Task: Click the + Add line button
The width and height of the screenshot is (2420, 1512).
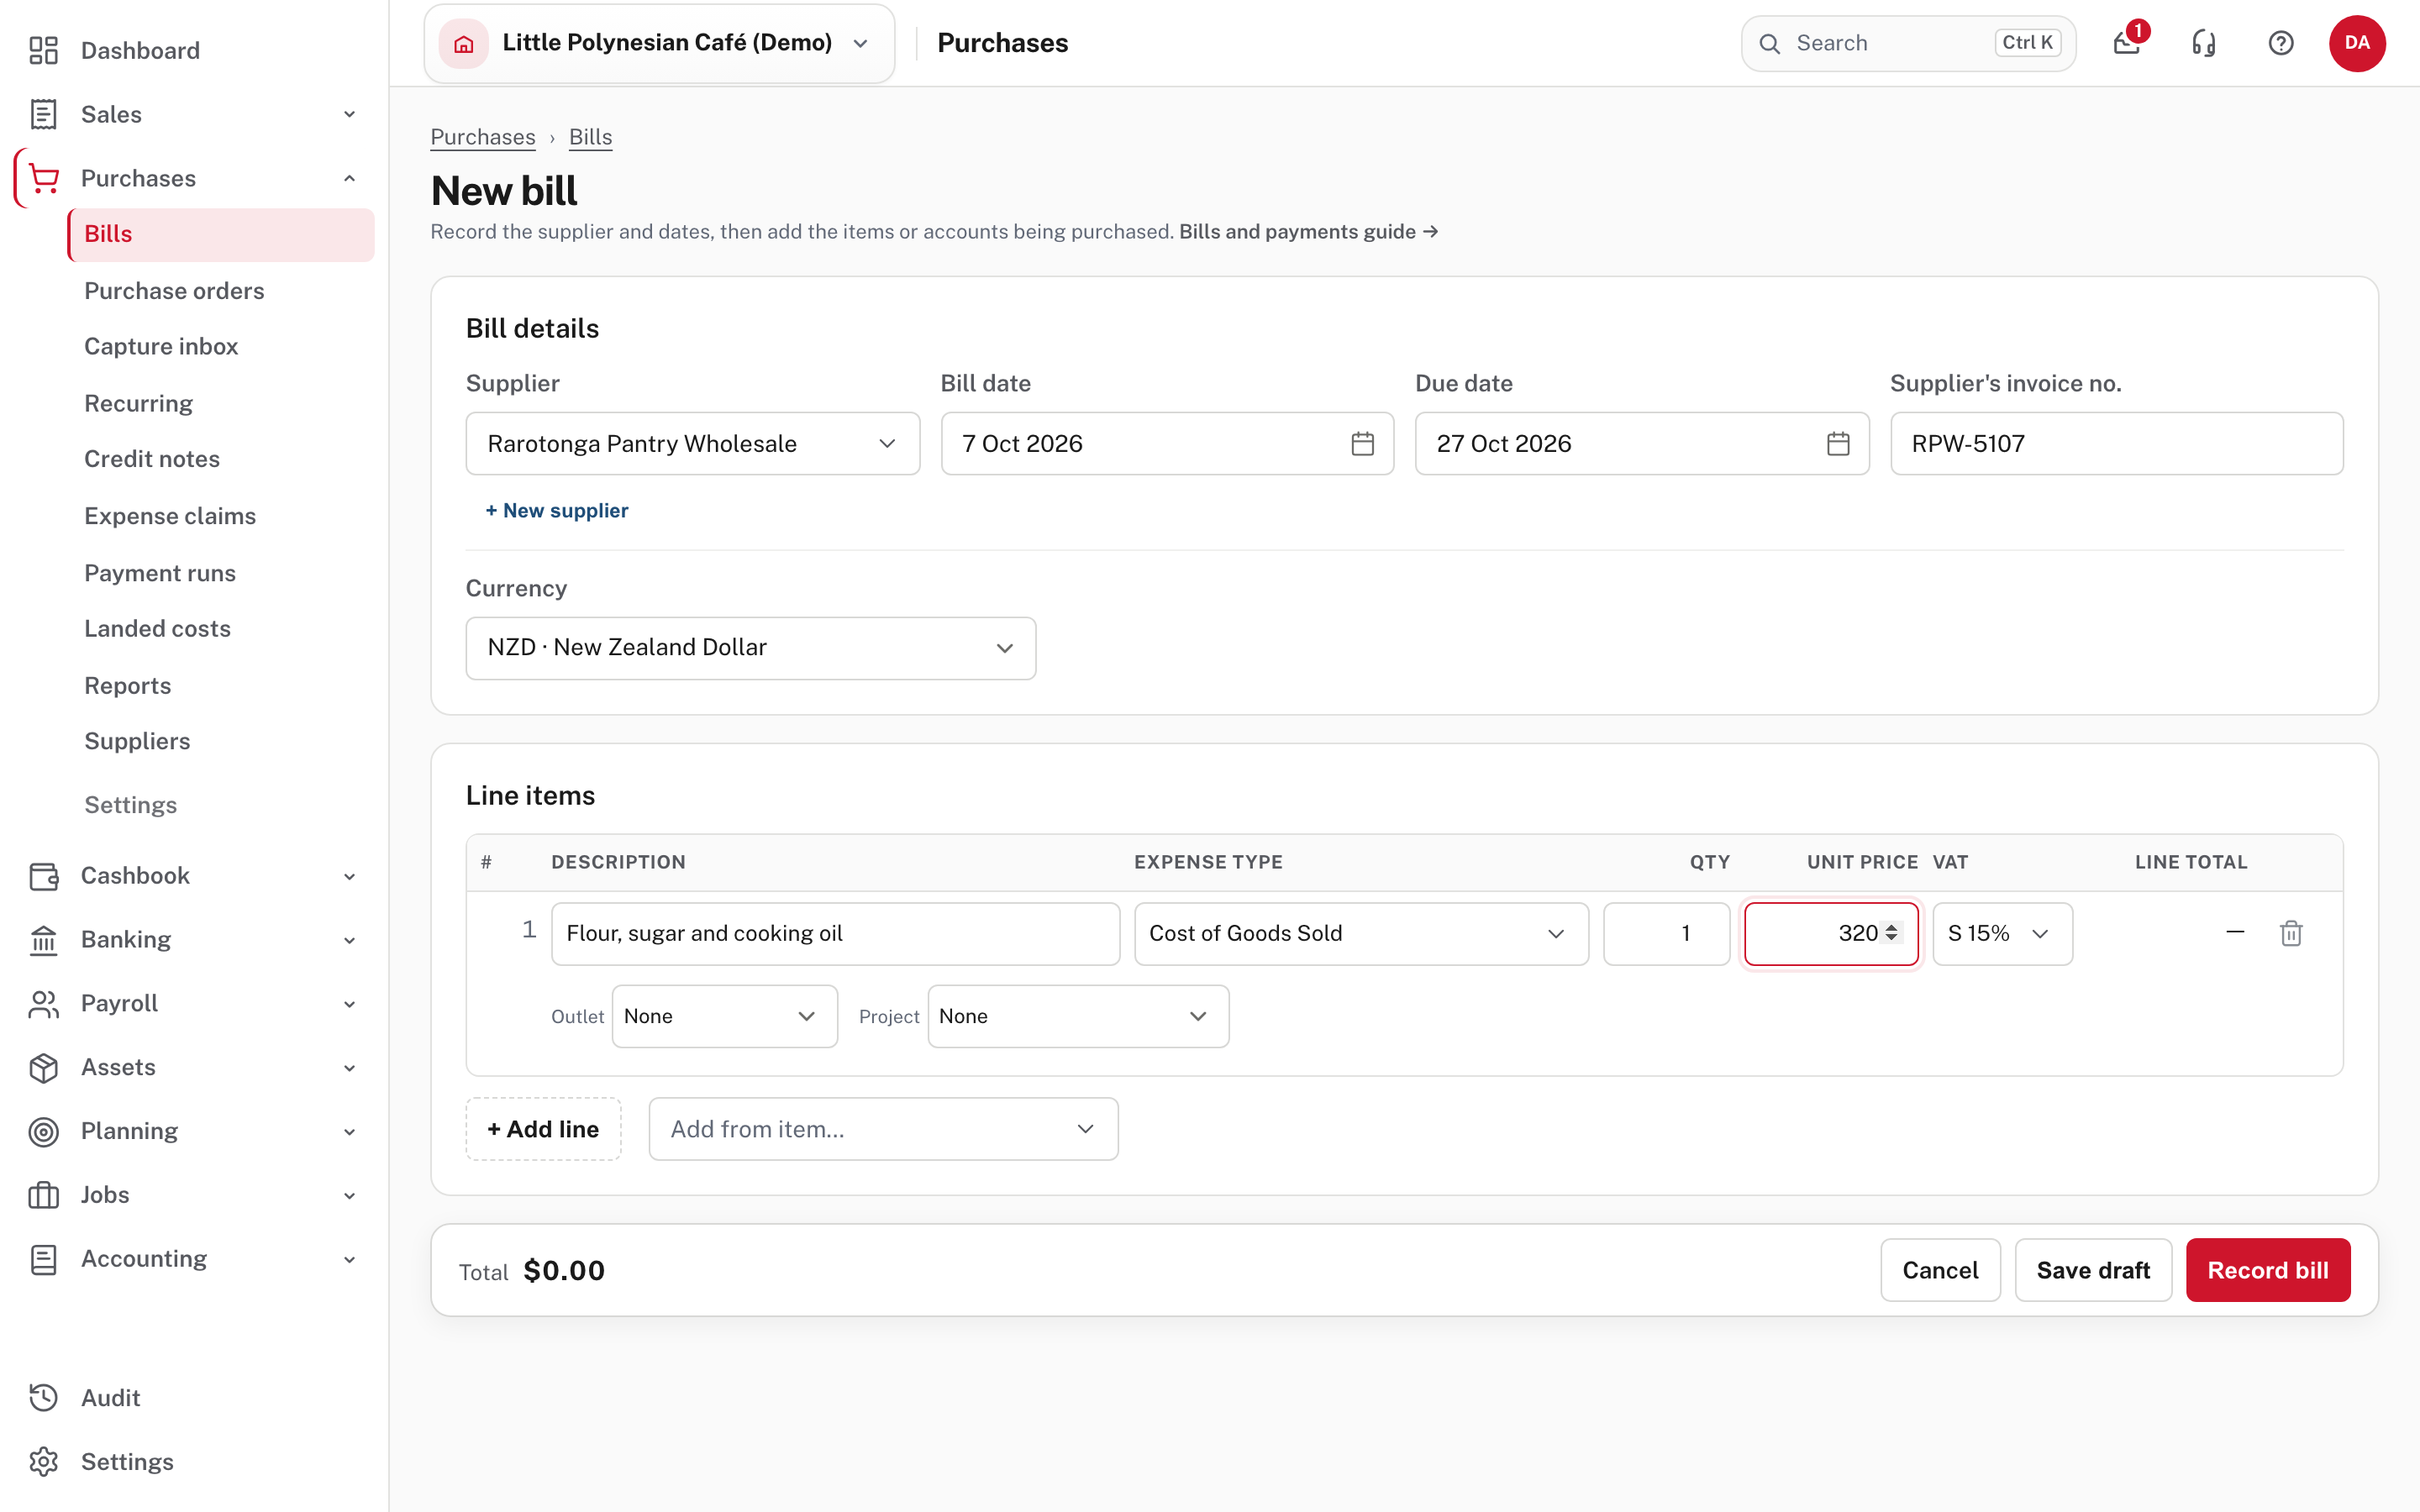Action: [x=543, y=1129]
